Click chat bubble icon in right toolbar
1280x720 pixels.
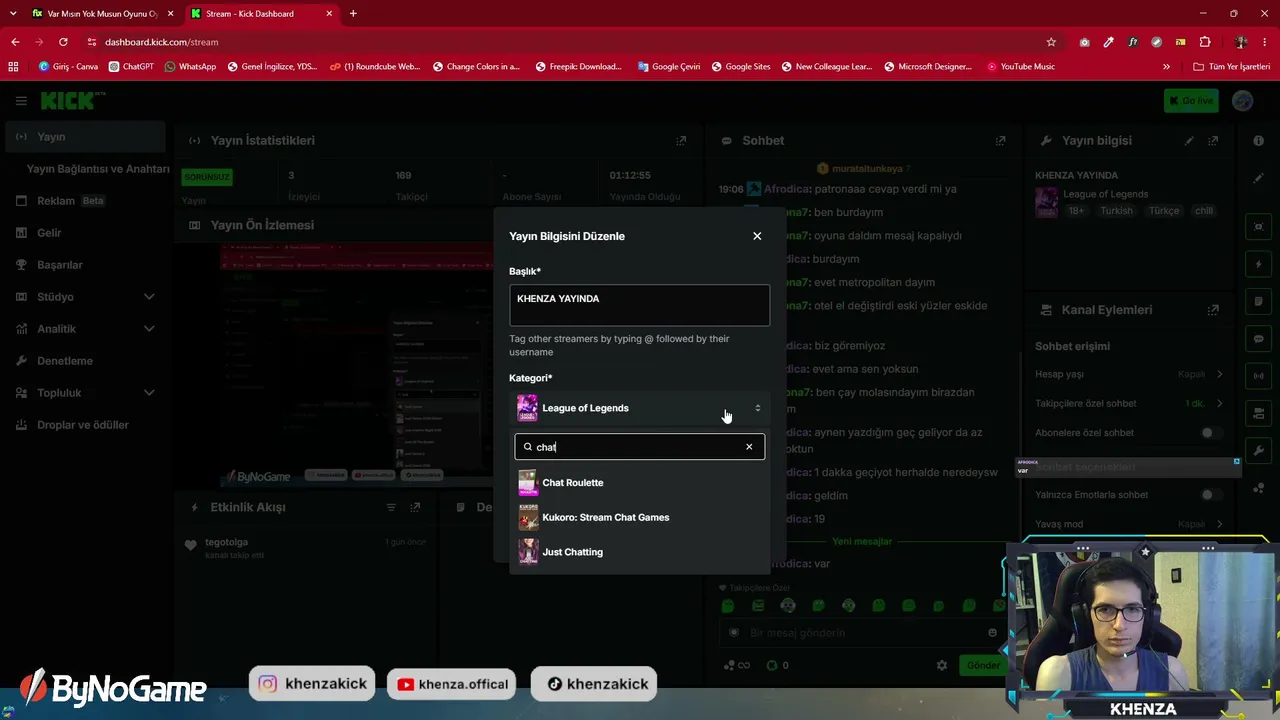1258,339
